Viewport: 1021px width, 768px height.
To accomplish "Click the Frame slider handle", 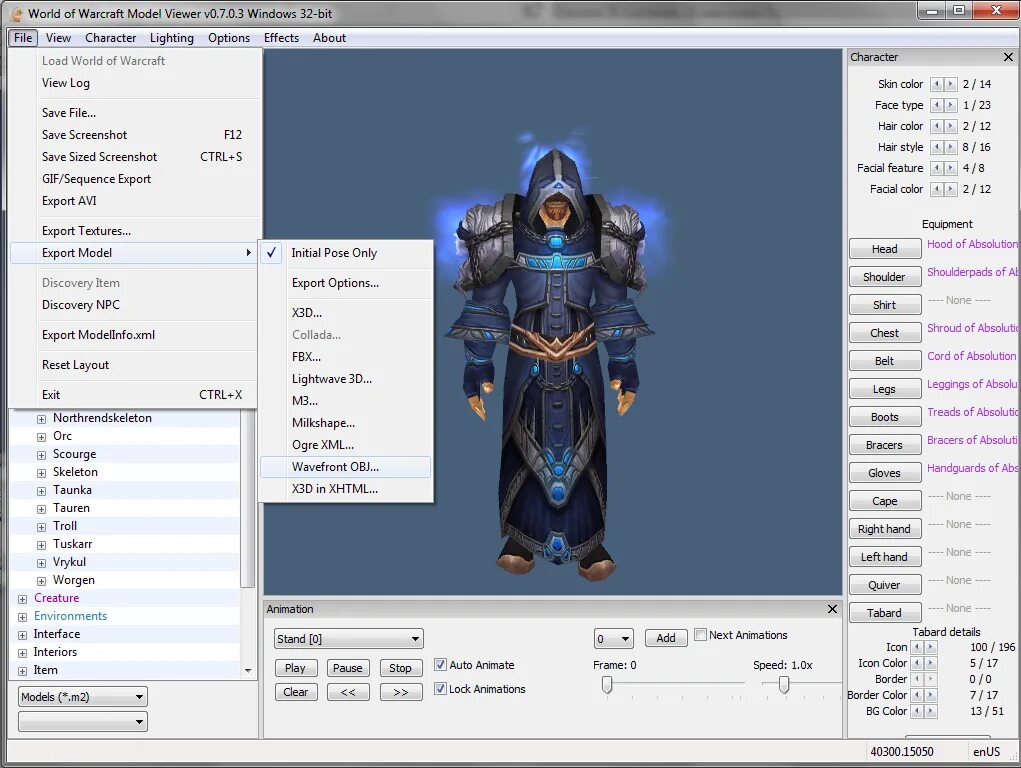I will (607, 685).
